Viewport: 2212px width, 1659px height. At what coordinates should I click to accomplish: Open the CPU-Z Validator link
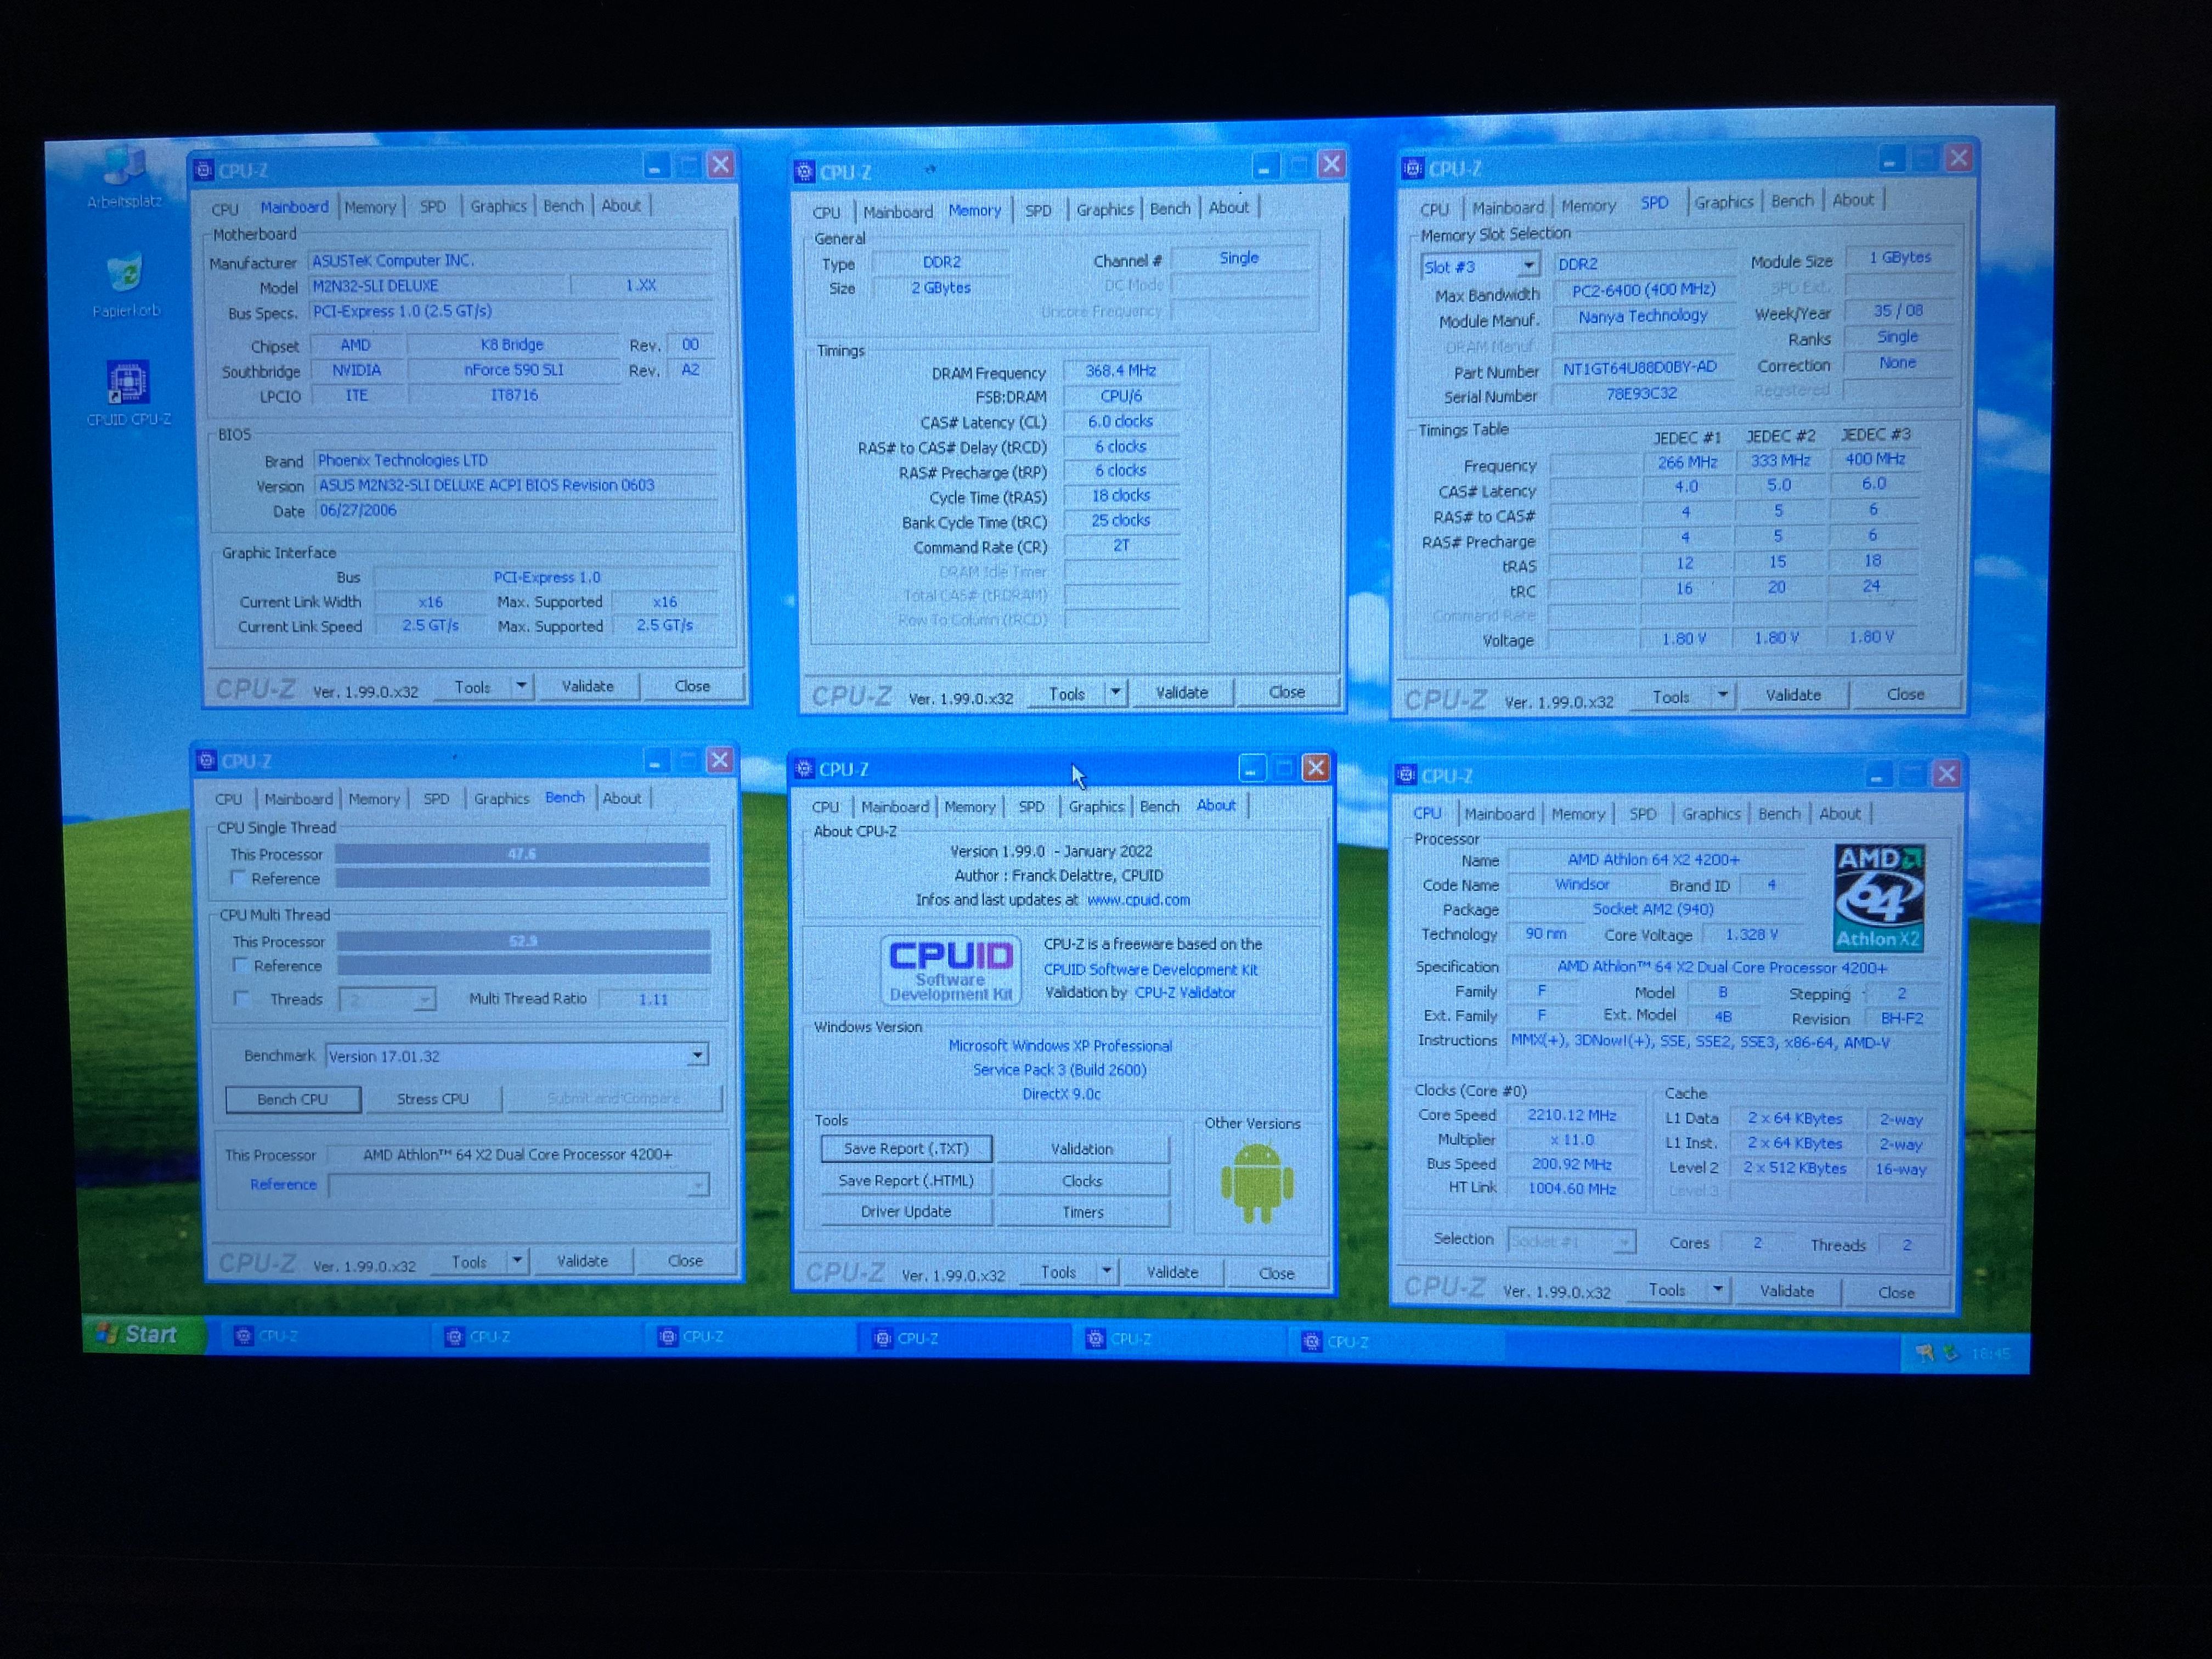coord(1185,992)
